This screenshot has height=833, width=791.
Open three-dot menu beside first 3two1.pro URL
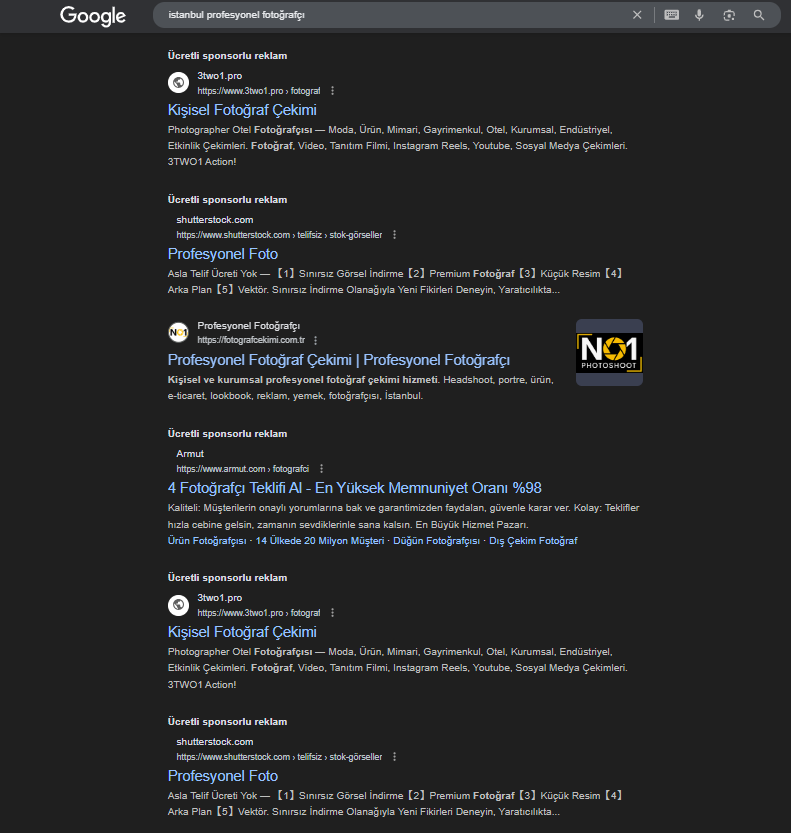[x=333, y=91]
